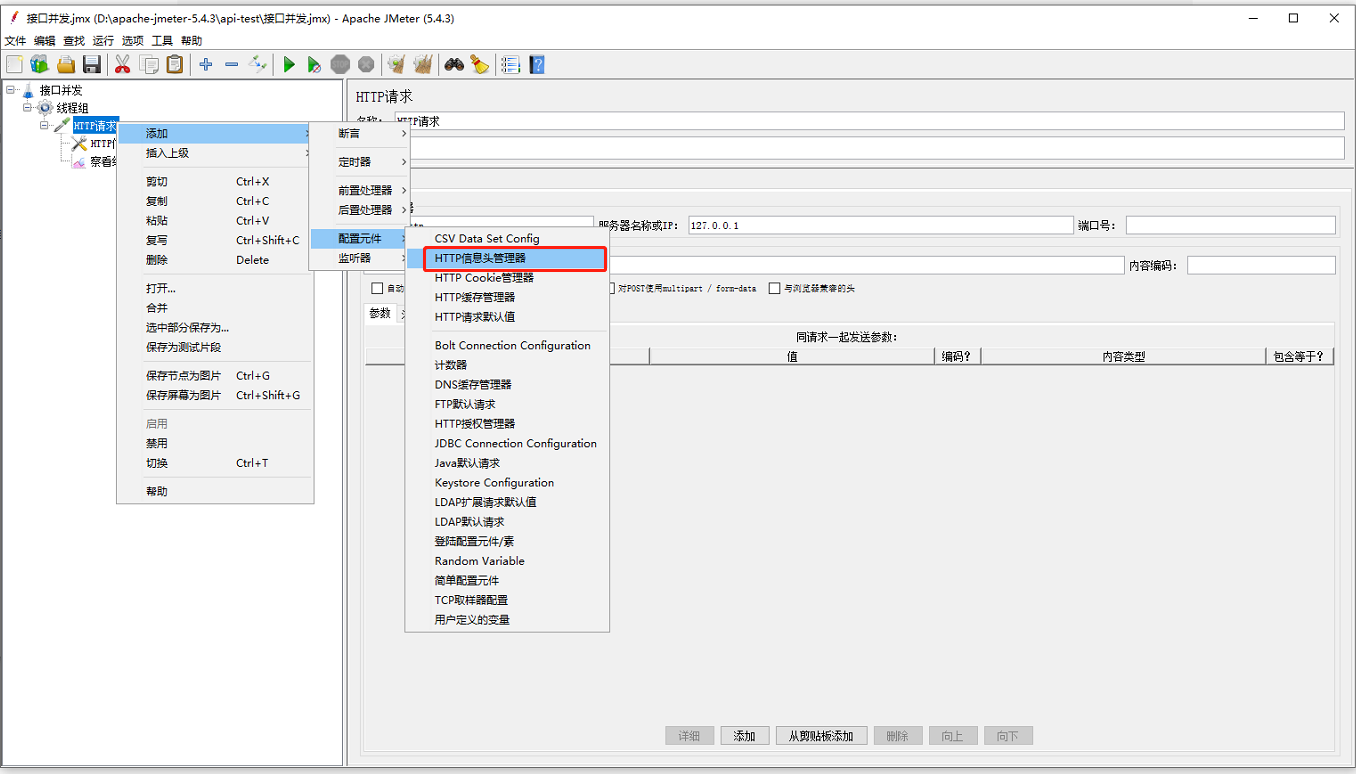The height and width of the screenshot is (774, 1356).
Task: Click the 编码? column header
Action: 958,356
